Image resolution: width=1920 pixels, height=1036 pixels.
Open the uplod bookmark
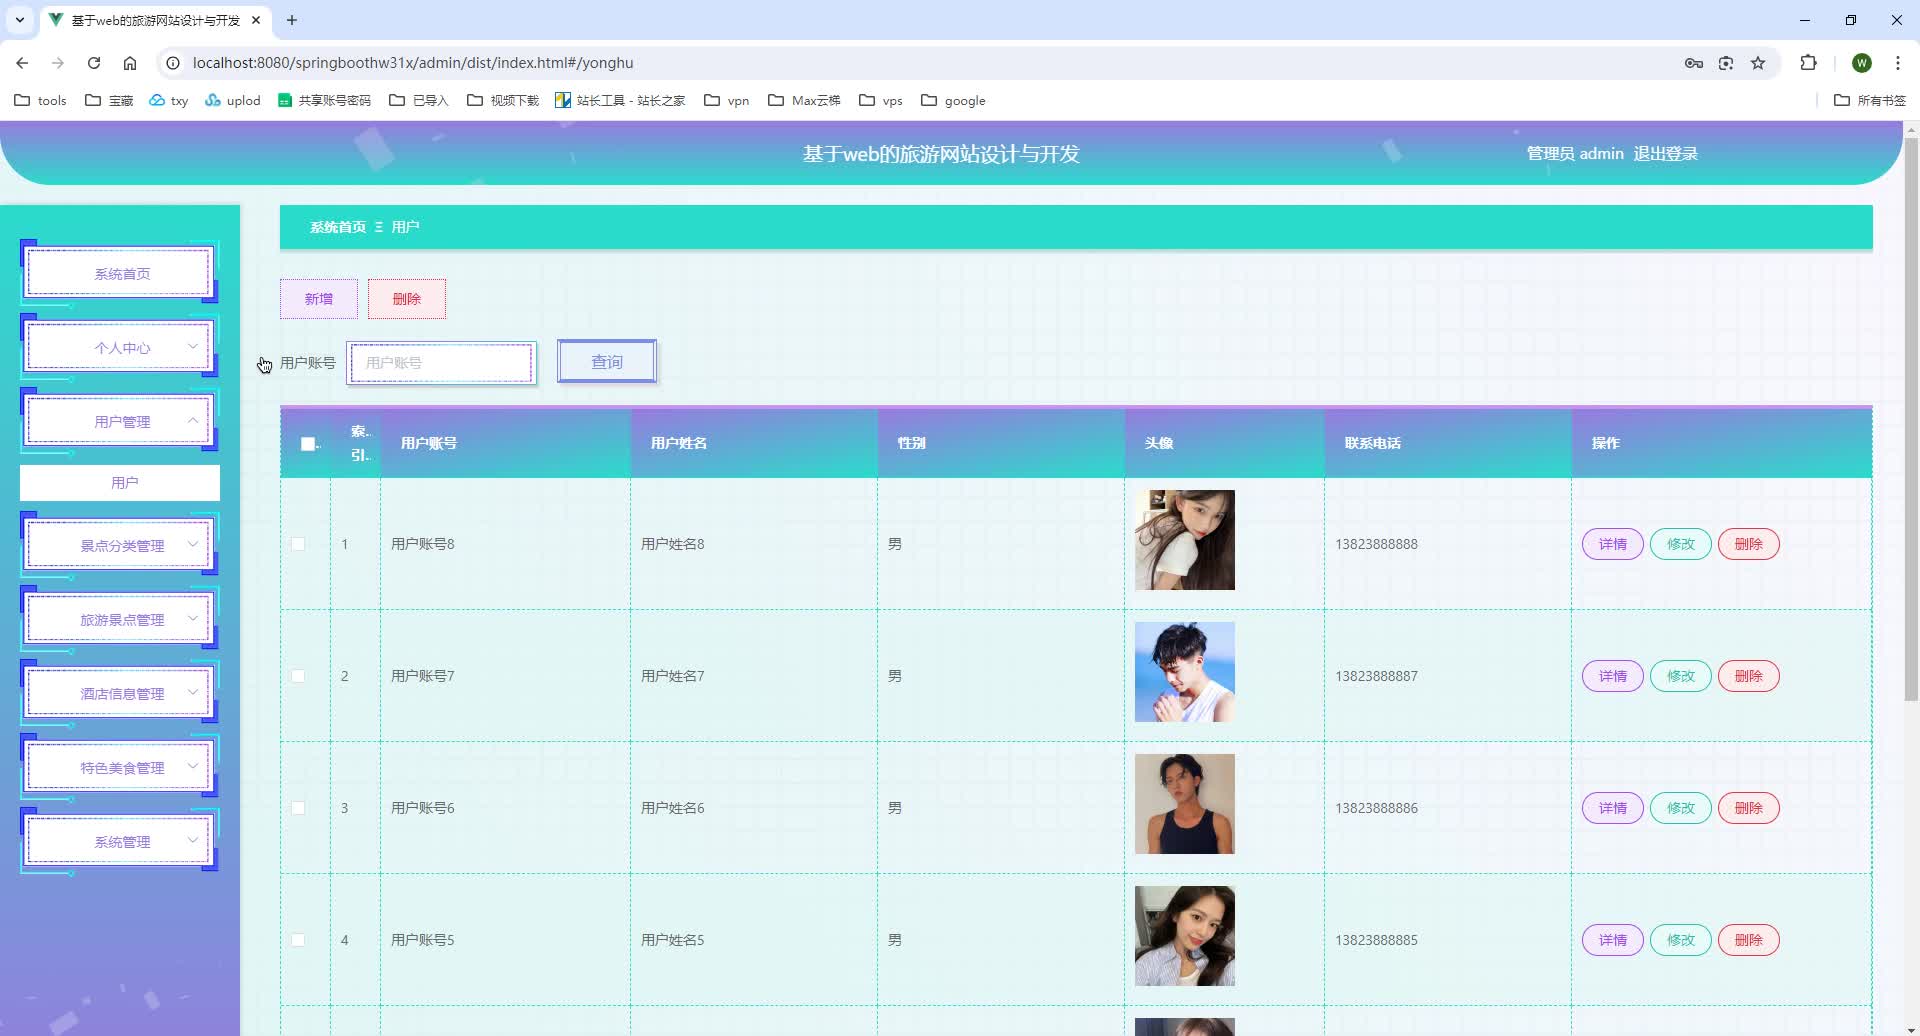click(x=232, y=100)
